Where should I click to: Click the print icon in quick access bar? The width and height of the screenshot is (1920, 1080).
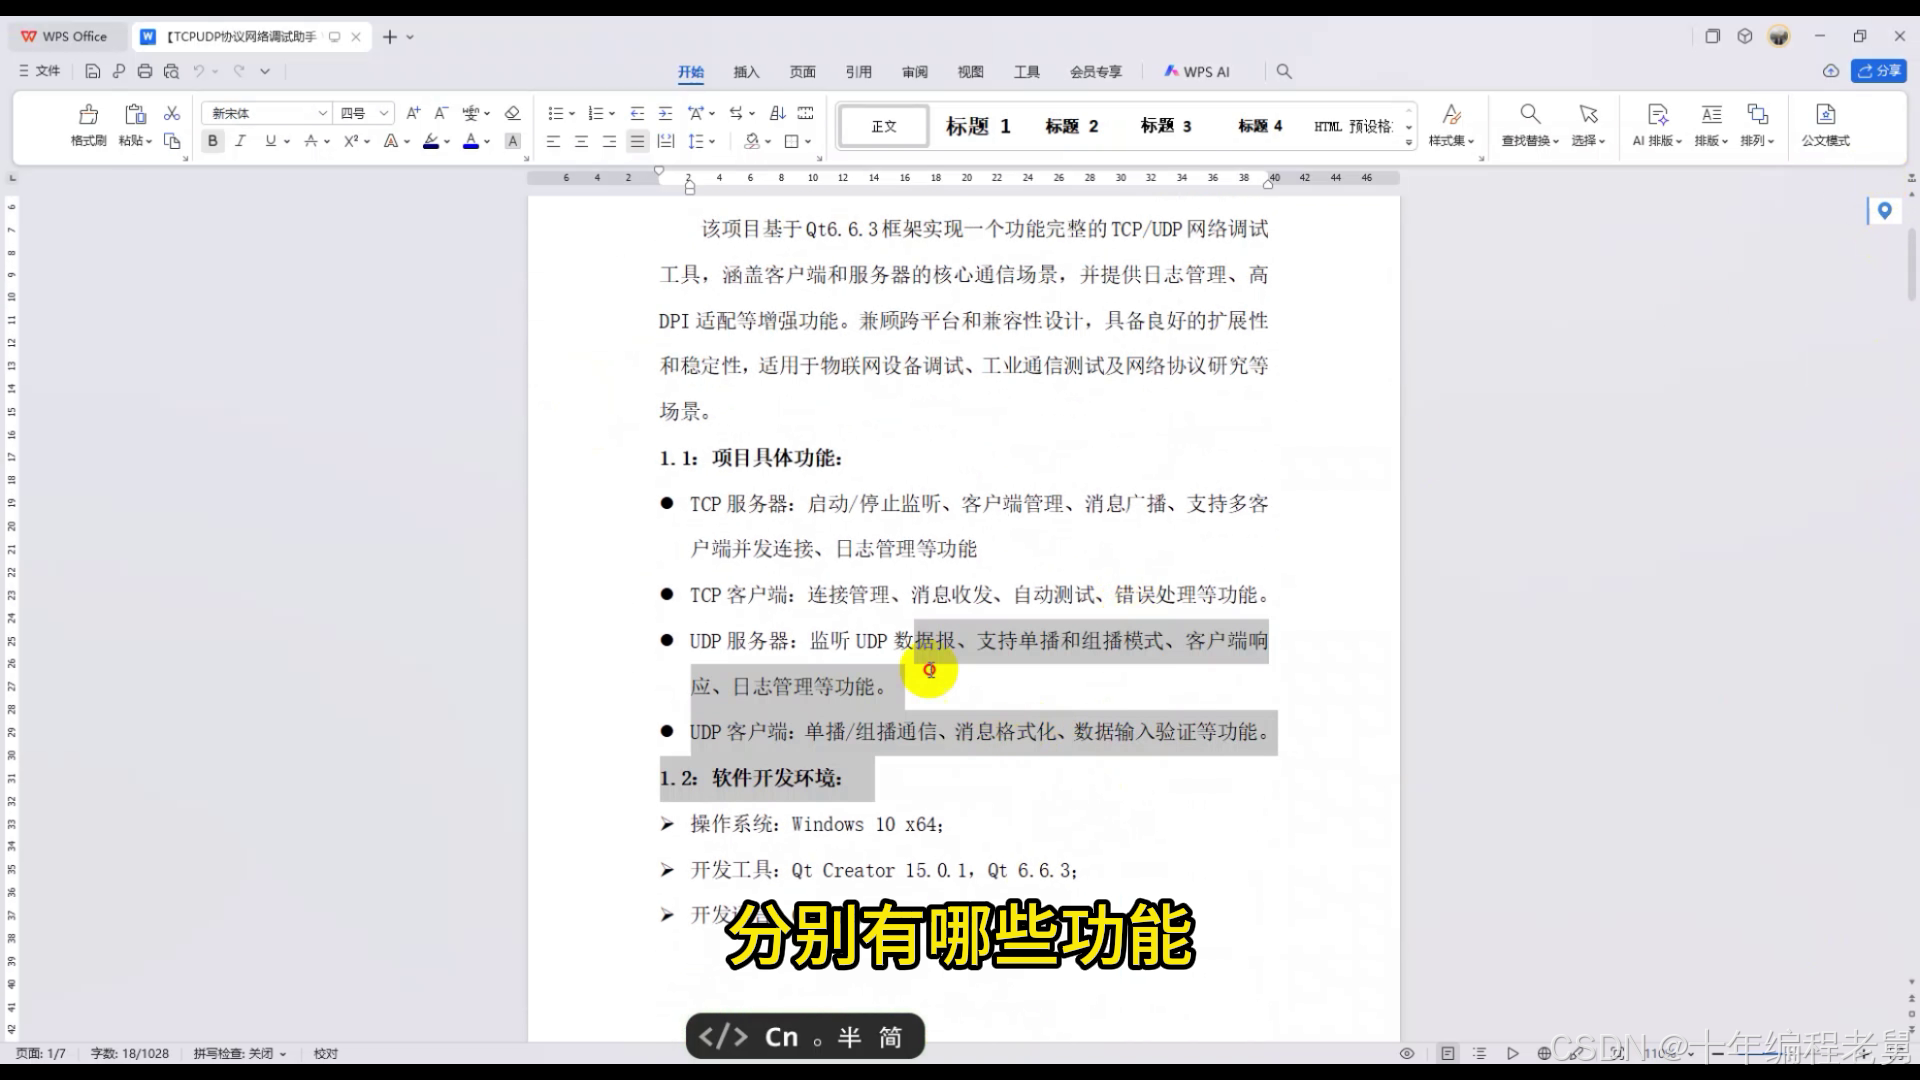(x=145, y=71)
